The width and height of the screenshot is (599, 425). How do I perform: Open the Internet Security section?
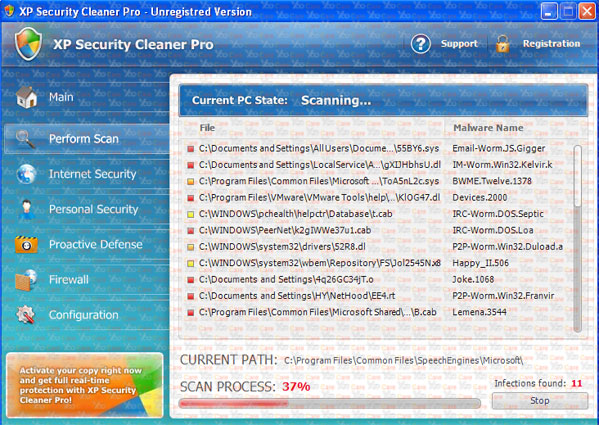coord(92,174)
